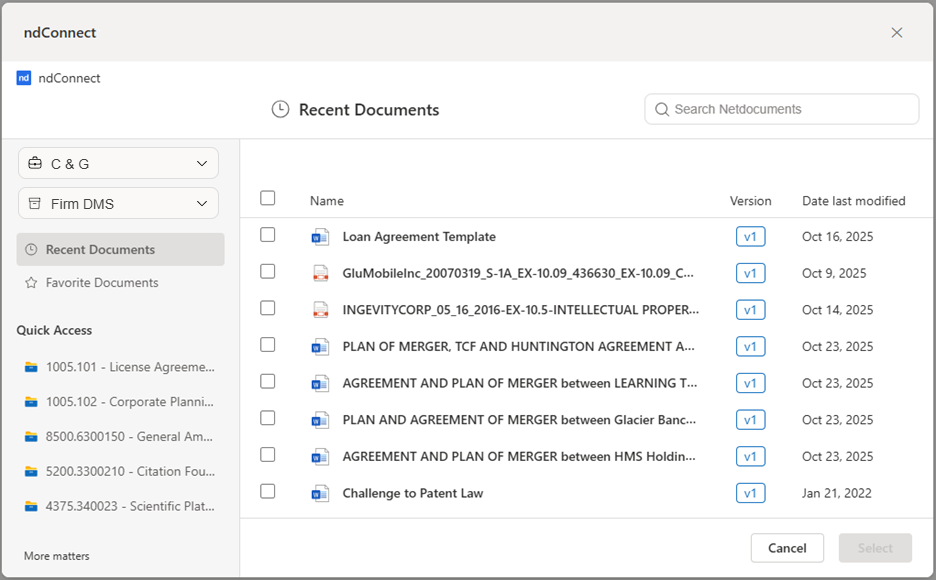Click the Oct 9, 2025 date cell
The image size is (937, 581).
click(x=834, y=273)
